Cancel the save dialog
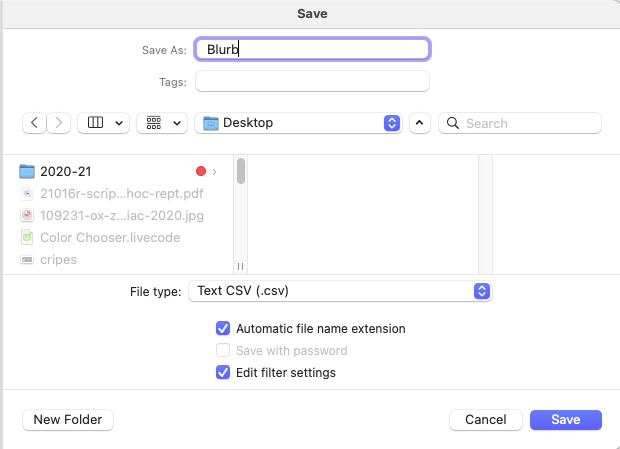Viewport: 620px width, 449px height. [486, 420]
